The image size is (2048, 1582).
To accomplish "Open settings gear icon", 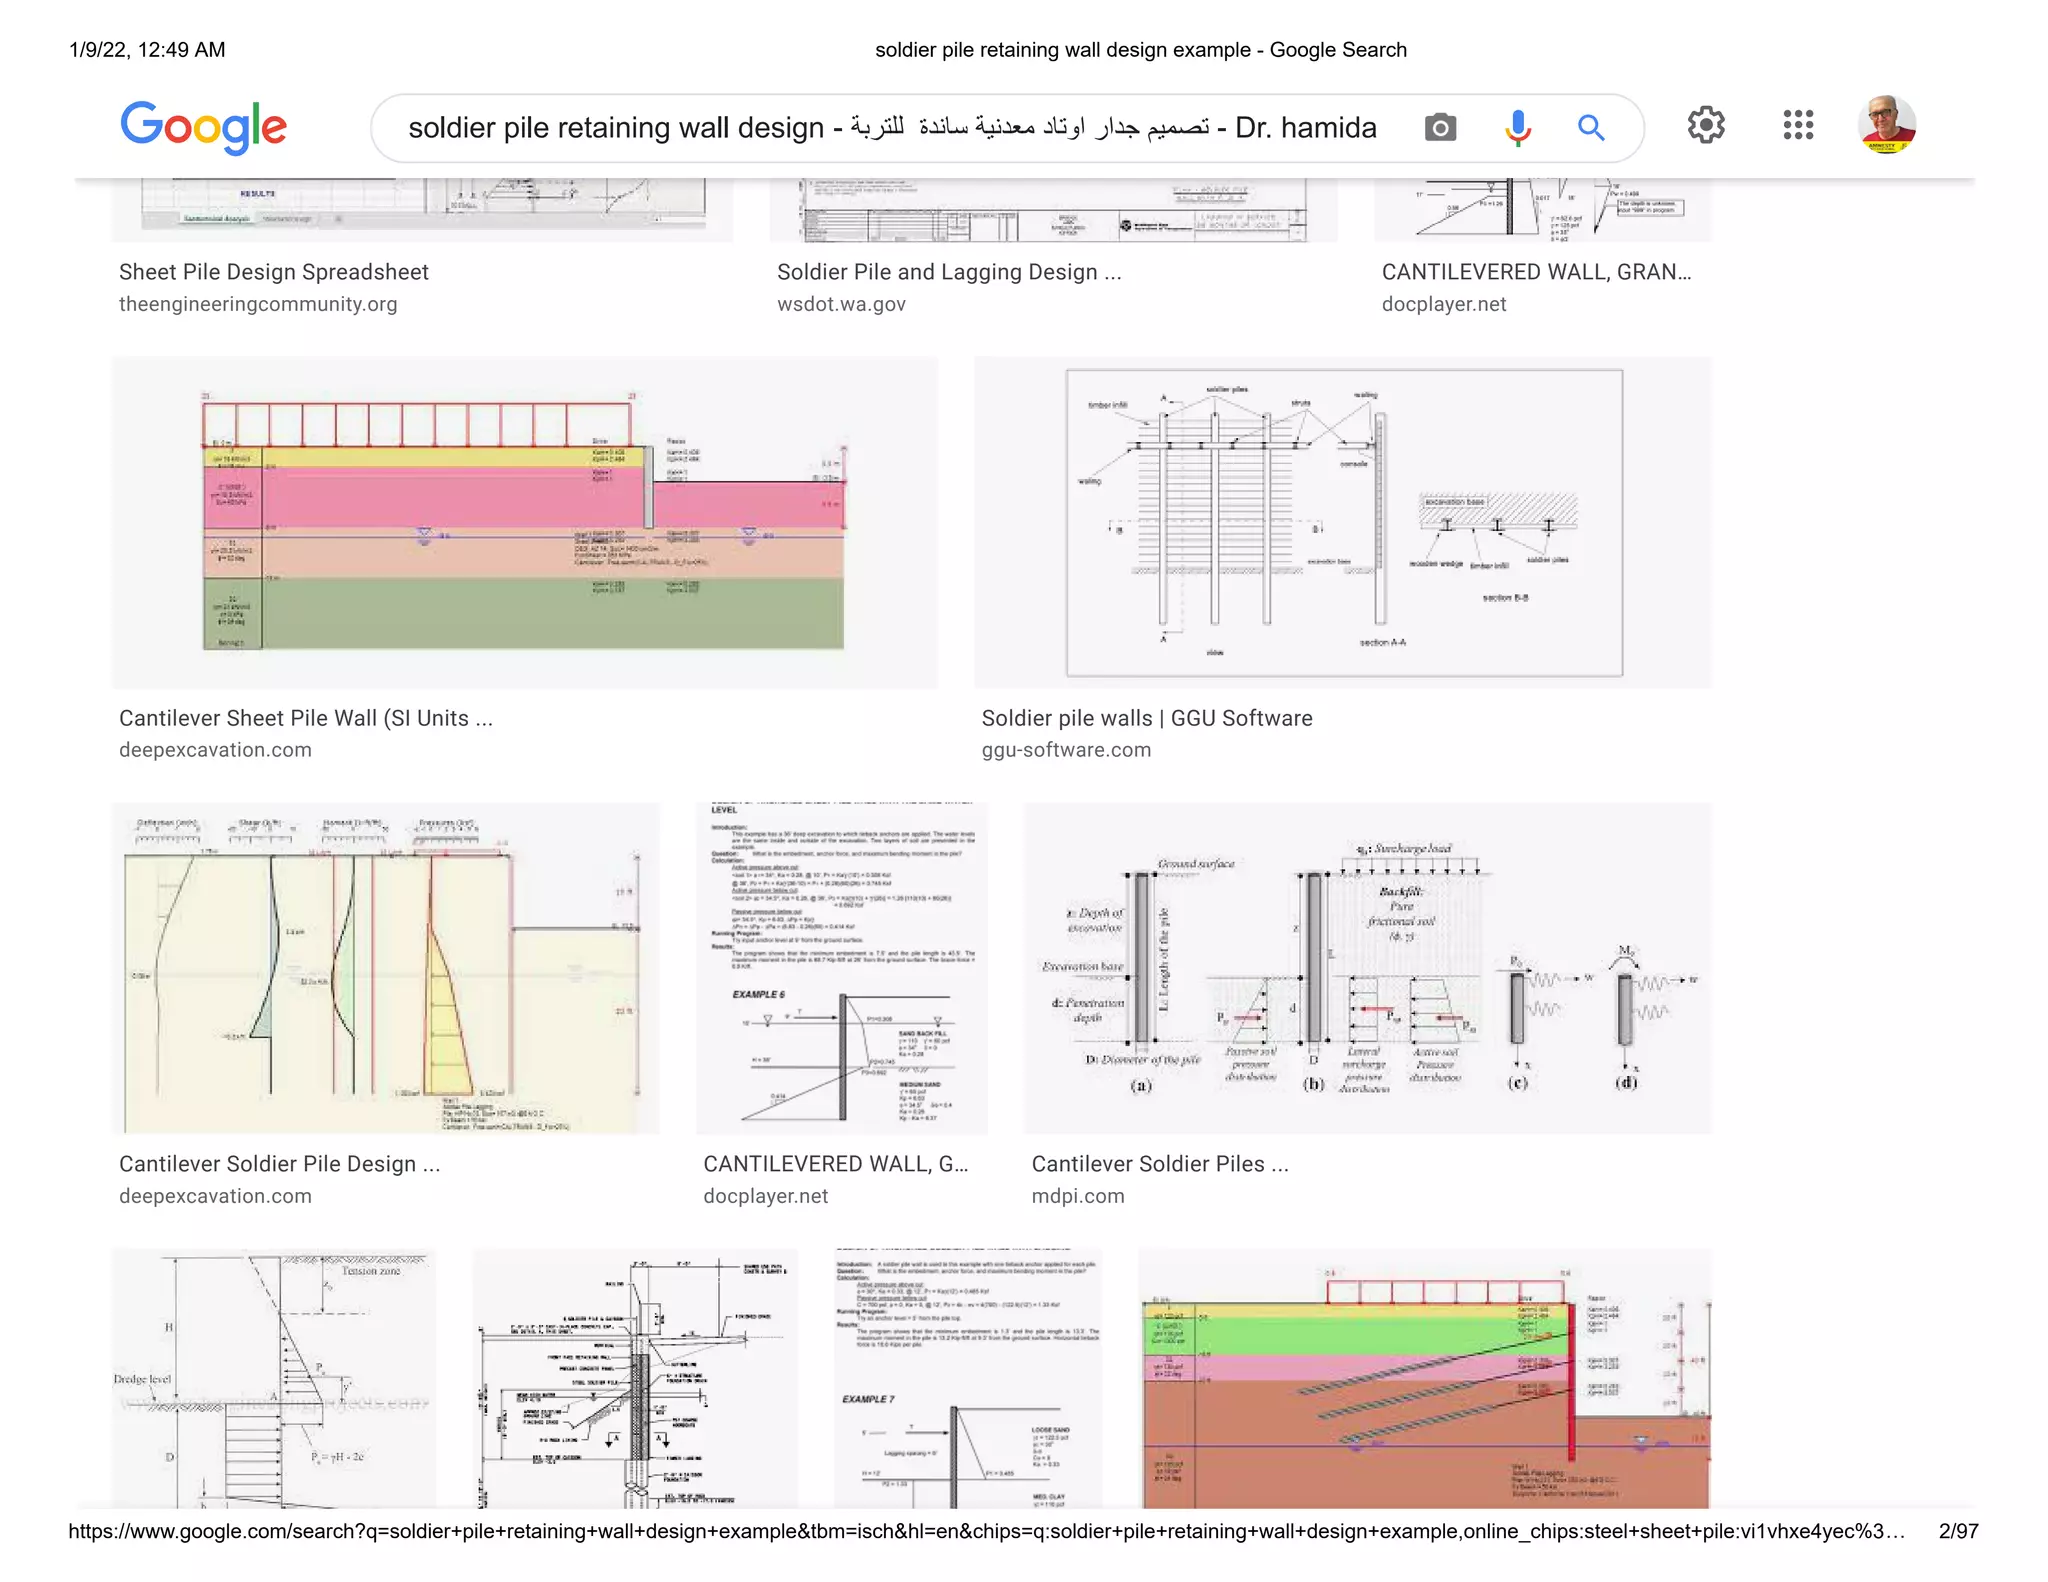I will 1706,125.
